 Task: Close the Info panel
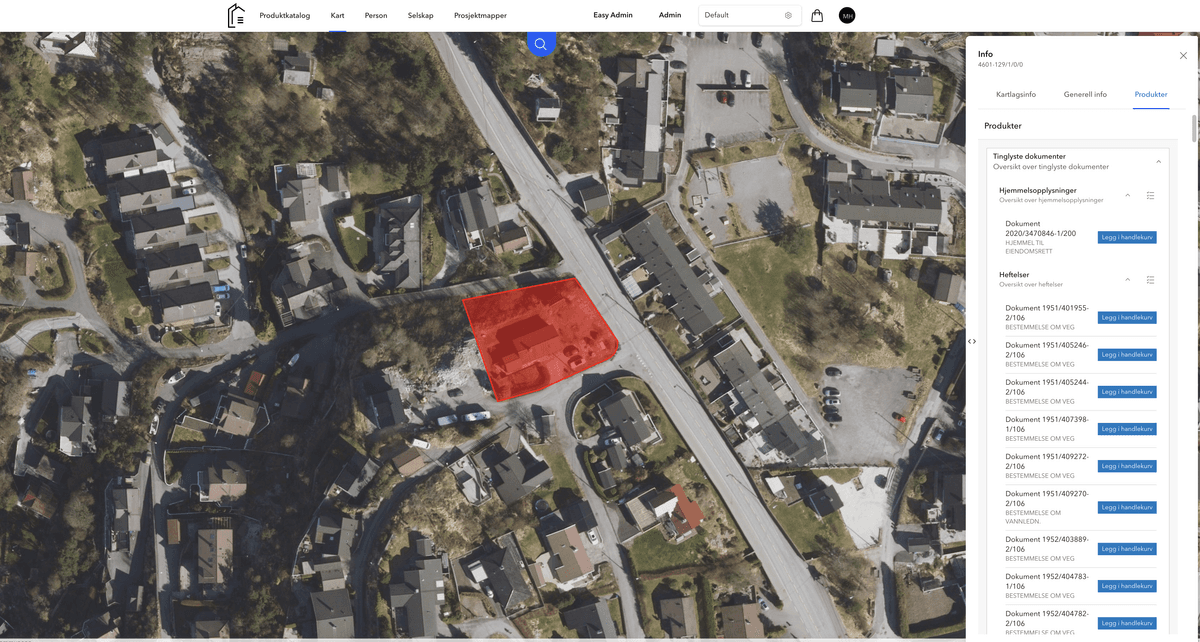pos(1183,55)
